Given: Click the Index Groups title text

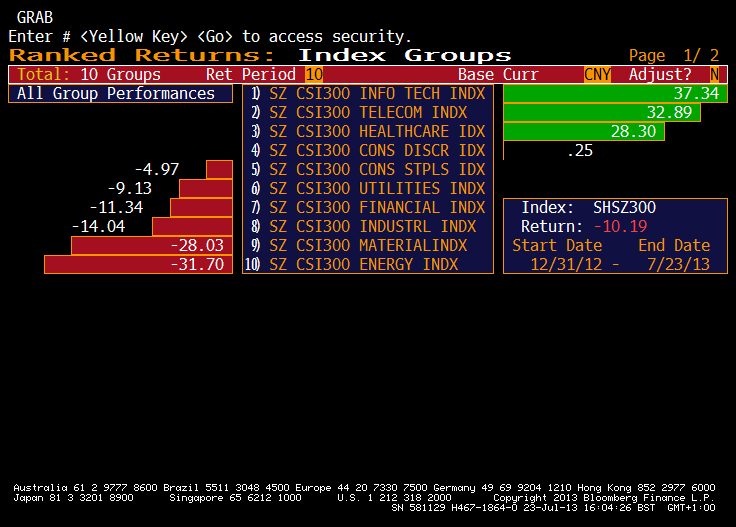Looking at the screenshot, I should pyautogui.click(x=405, y=55).
